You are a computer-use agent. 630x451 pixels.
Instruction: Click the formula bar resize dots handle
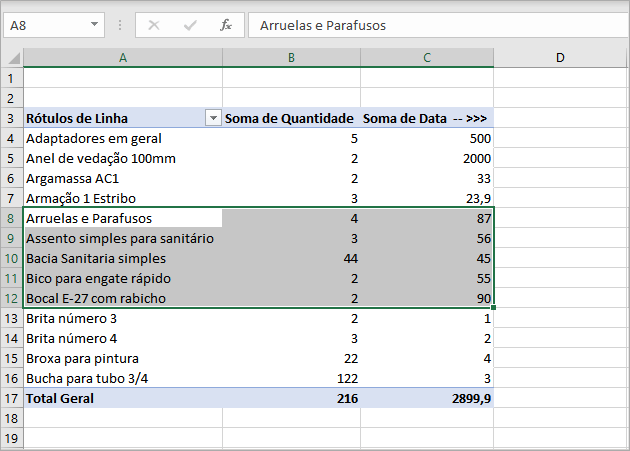[x=120, y=25]
